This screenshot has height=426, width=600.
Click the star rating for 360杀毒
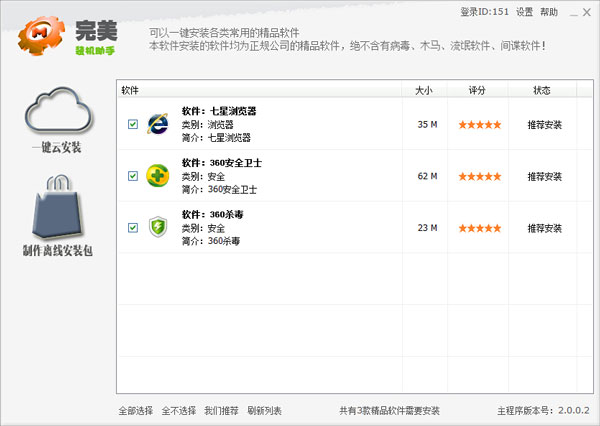[479, 228]
